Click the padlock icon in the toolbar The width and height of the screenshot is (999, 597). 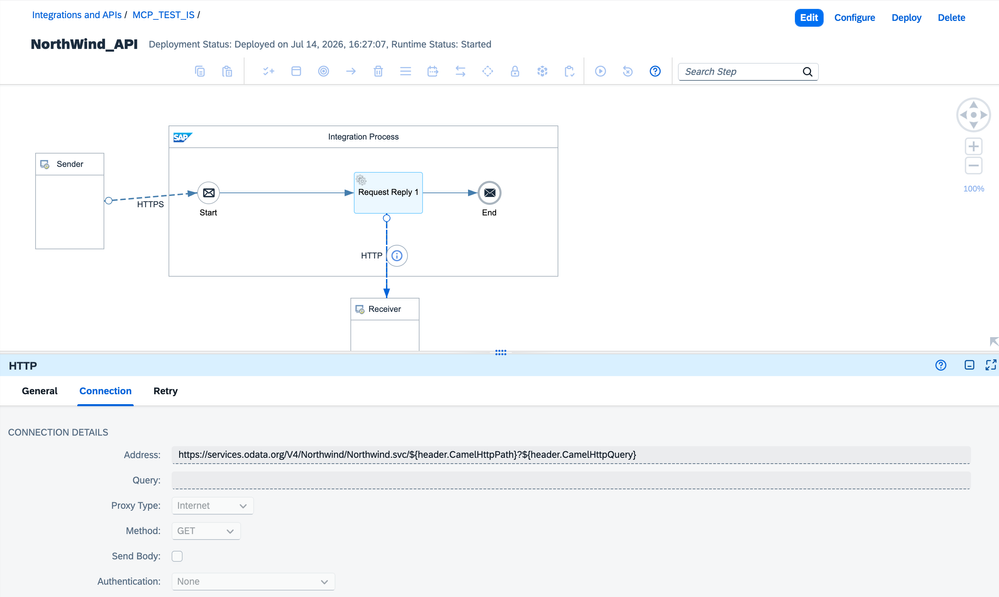coord(515,71)
